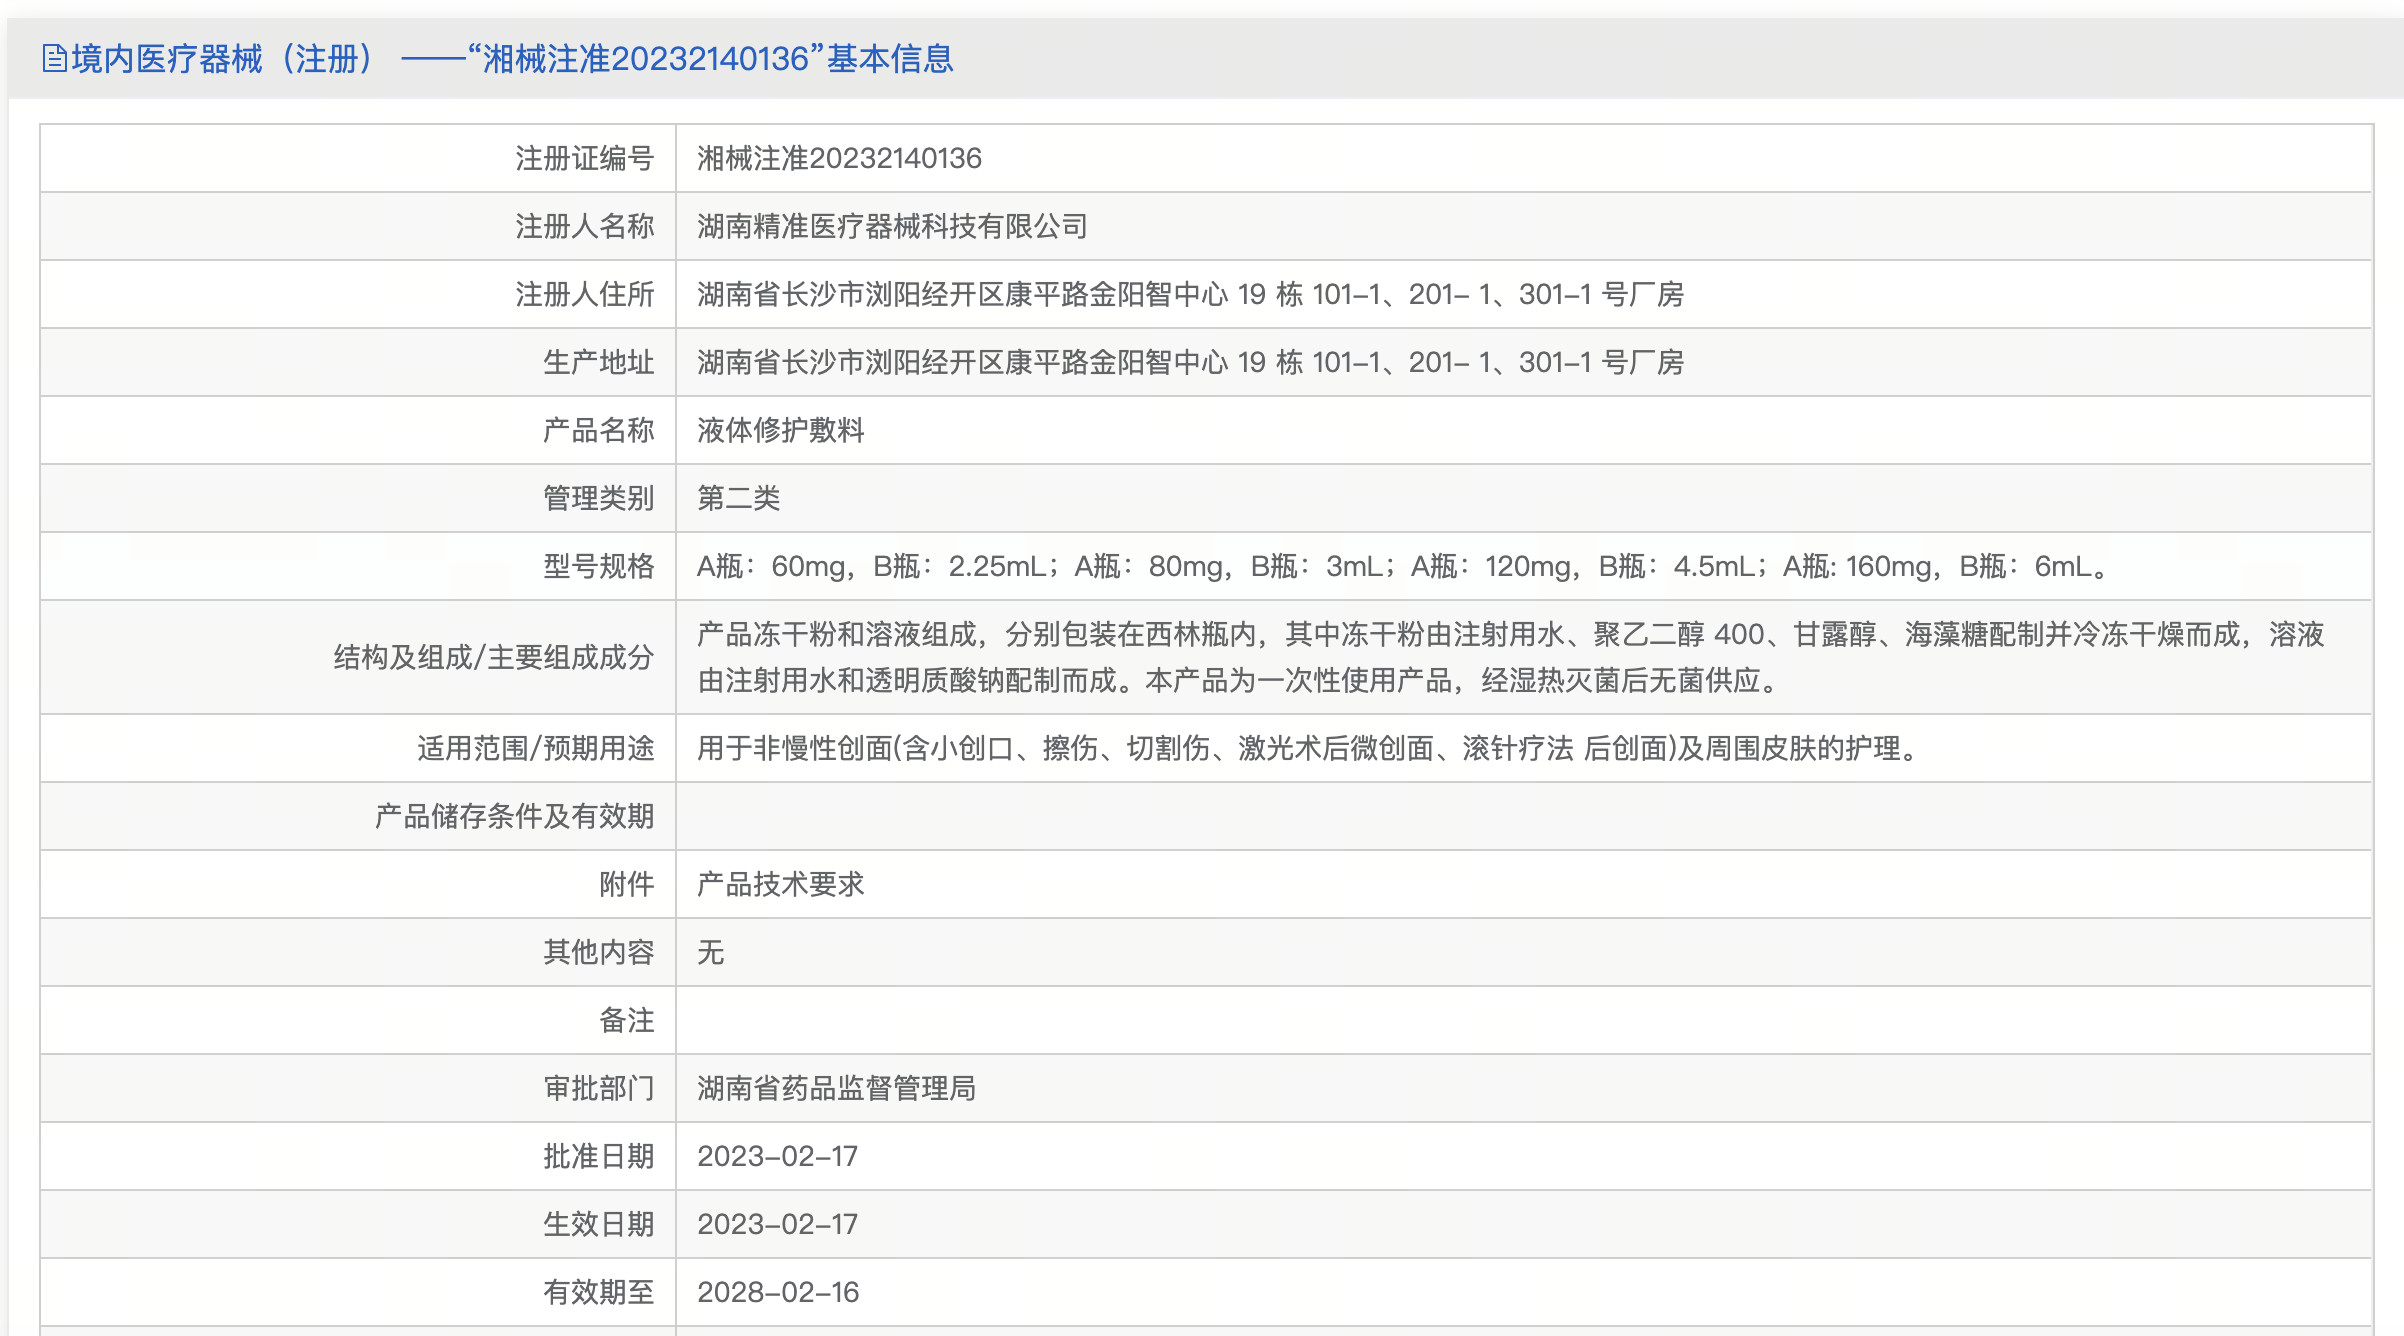Image resolution: width=2404 pixels, height=1336 pixels.
Task: Click the 审批部门 label
Action: click(598, 1088)
